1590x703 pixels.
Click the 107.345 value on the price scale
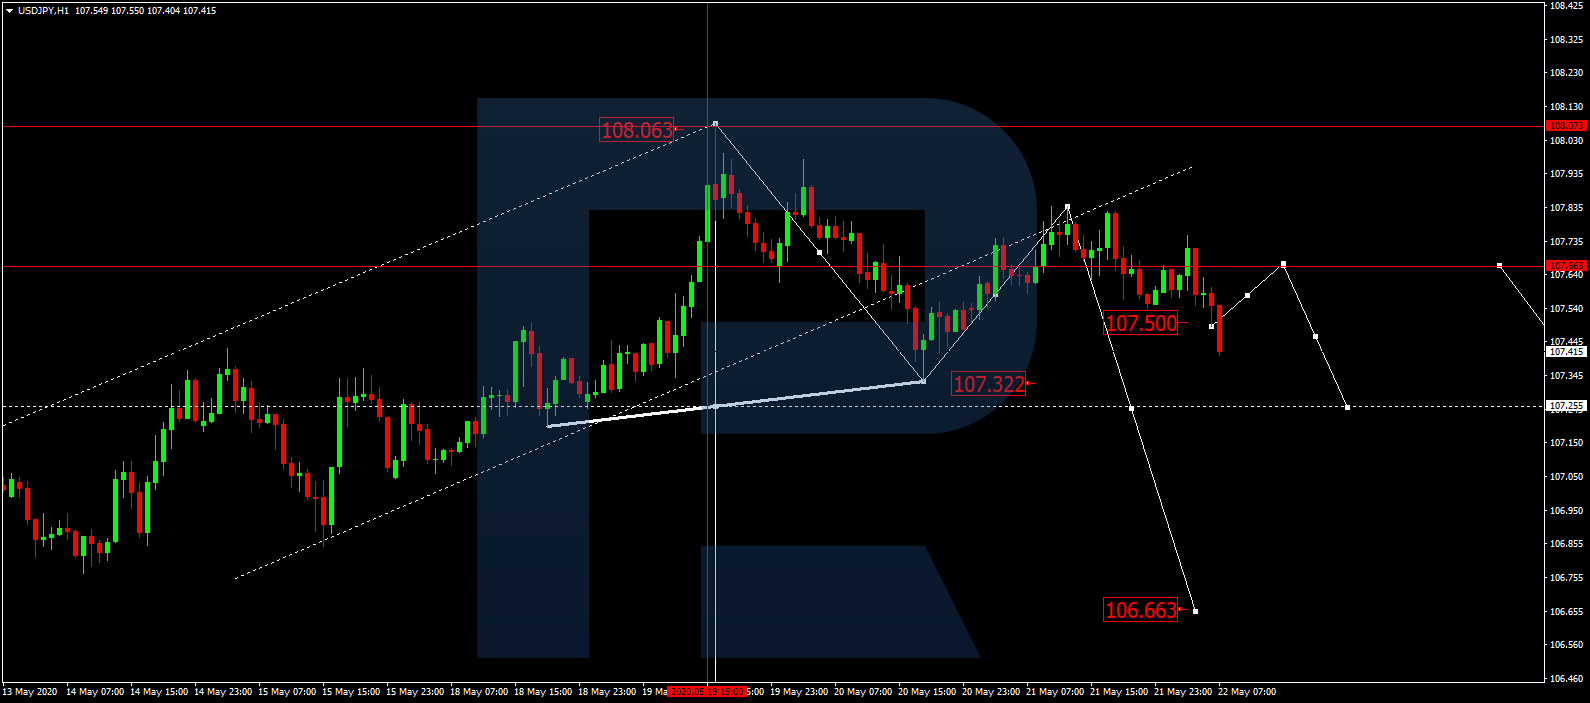pyautogui.click(x=1566, y=376)
